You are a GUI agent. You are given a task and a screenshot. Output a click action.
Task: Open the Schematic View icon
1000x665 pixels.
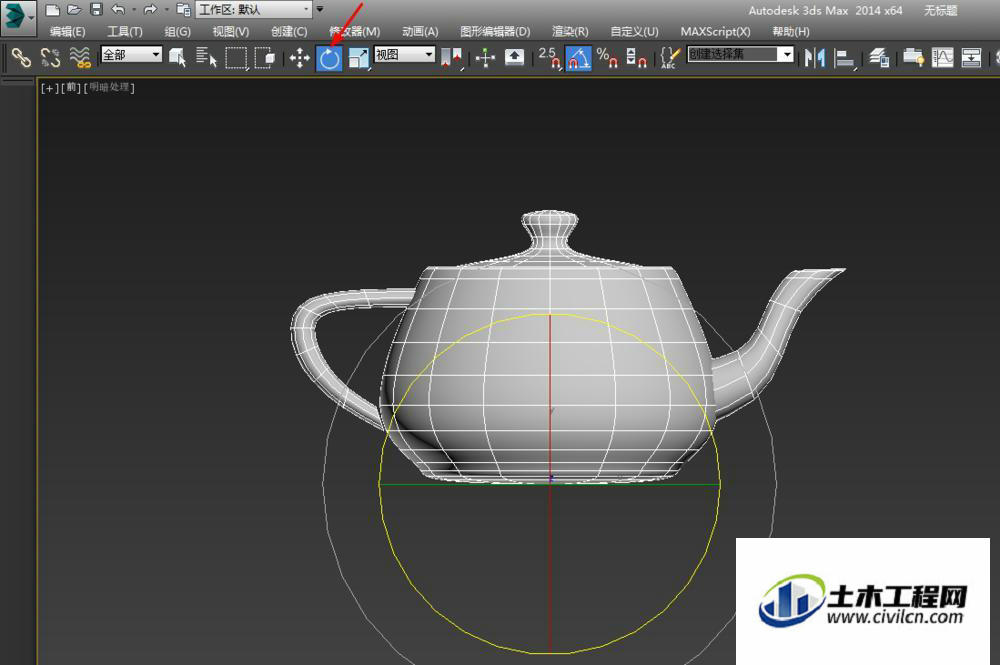pos(971,58)
